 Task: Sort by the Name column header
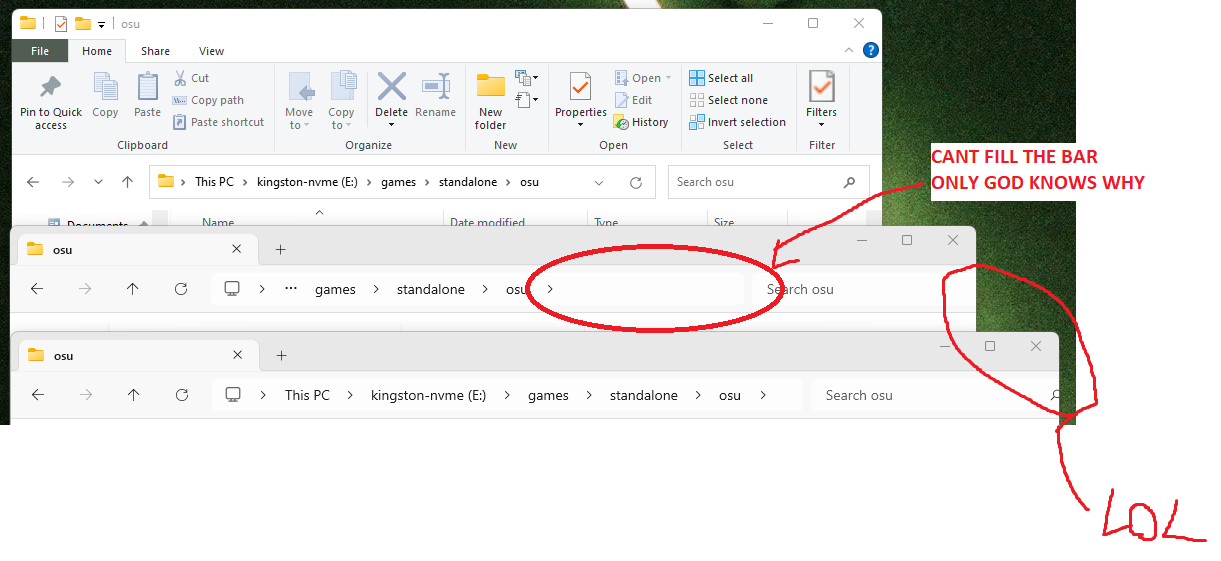pos(218,223)
